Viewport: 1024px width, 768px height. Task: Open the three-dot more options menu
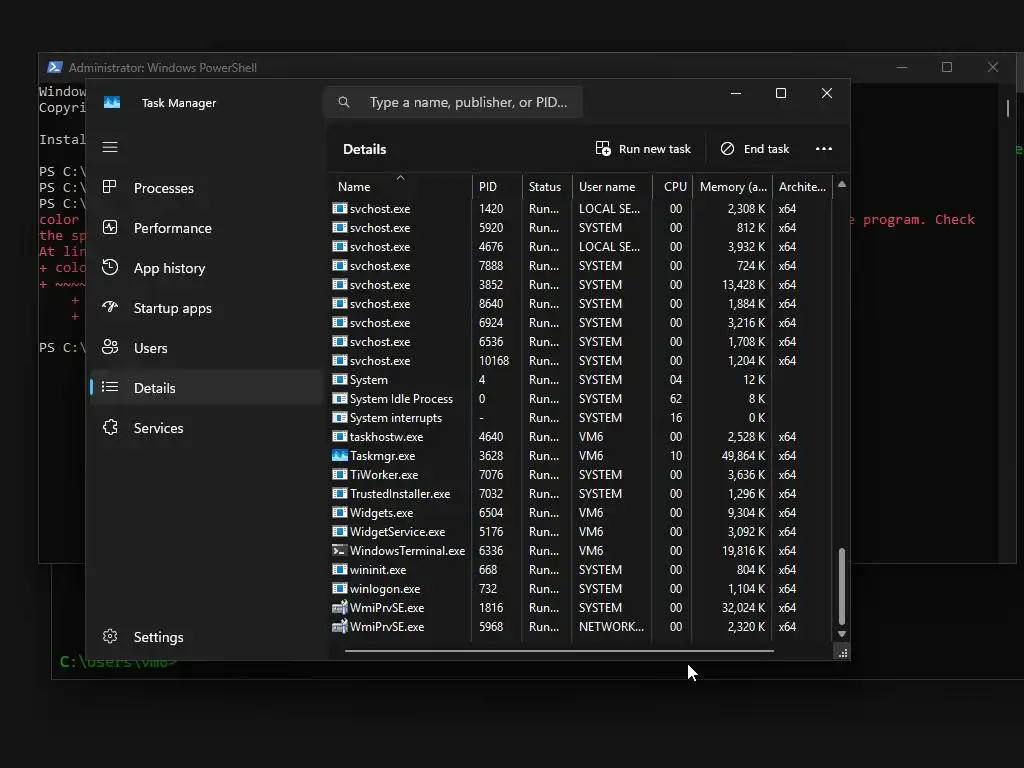click(824, 149)
